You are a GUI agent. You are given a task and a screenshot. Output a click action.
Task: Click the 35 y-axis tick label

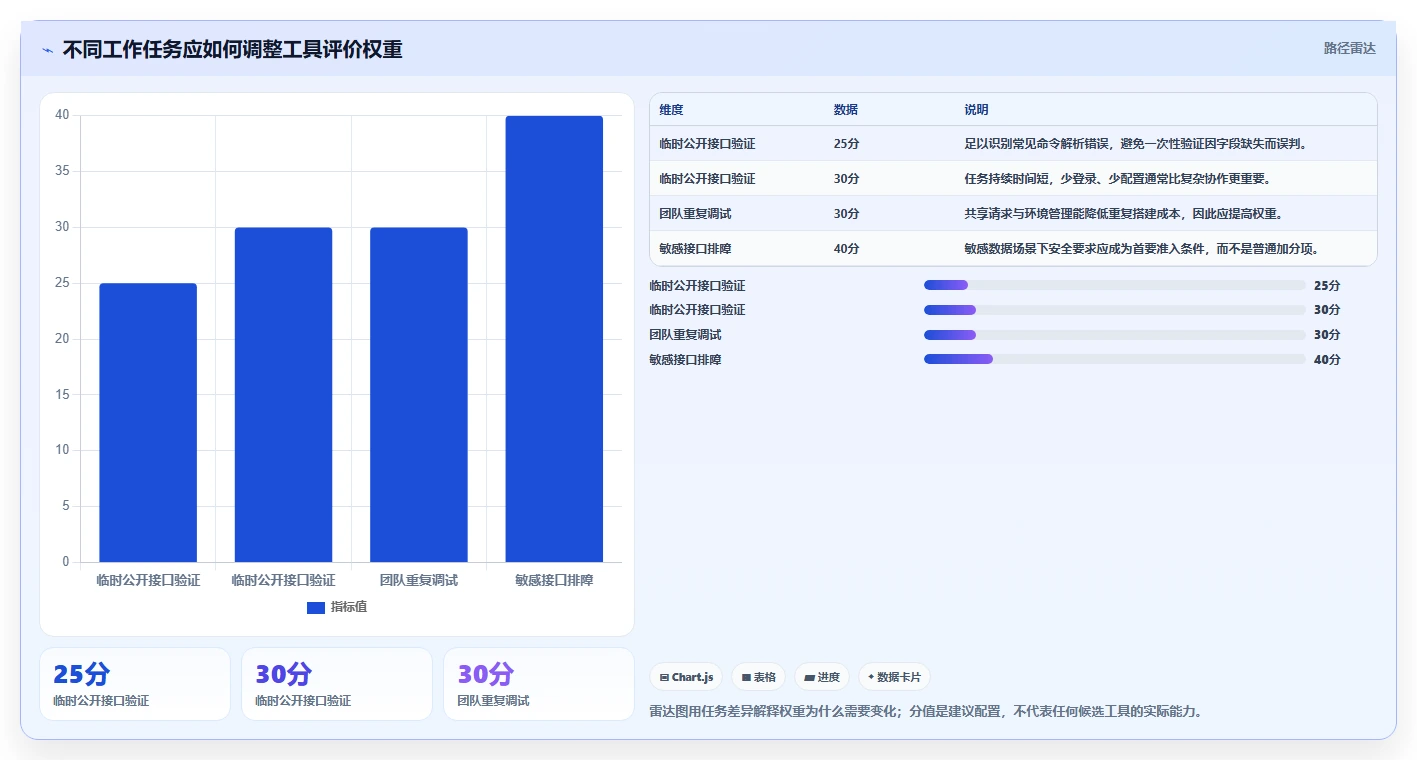click(62, 171)
